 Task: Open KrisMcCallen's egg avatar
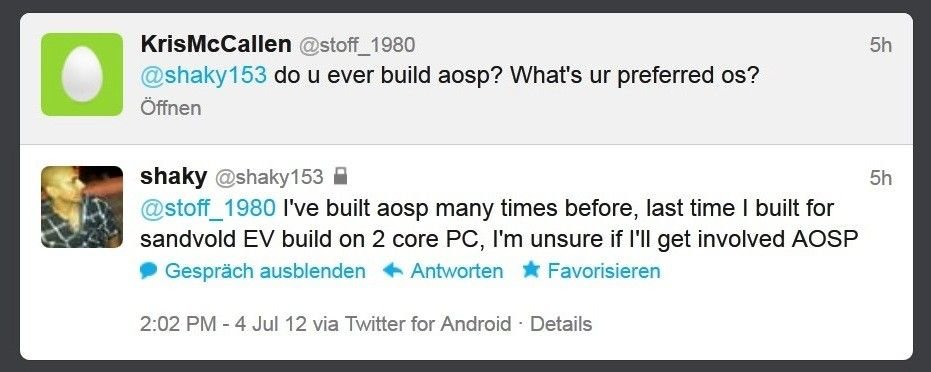82,74
